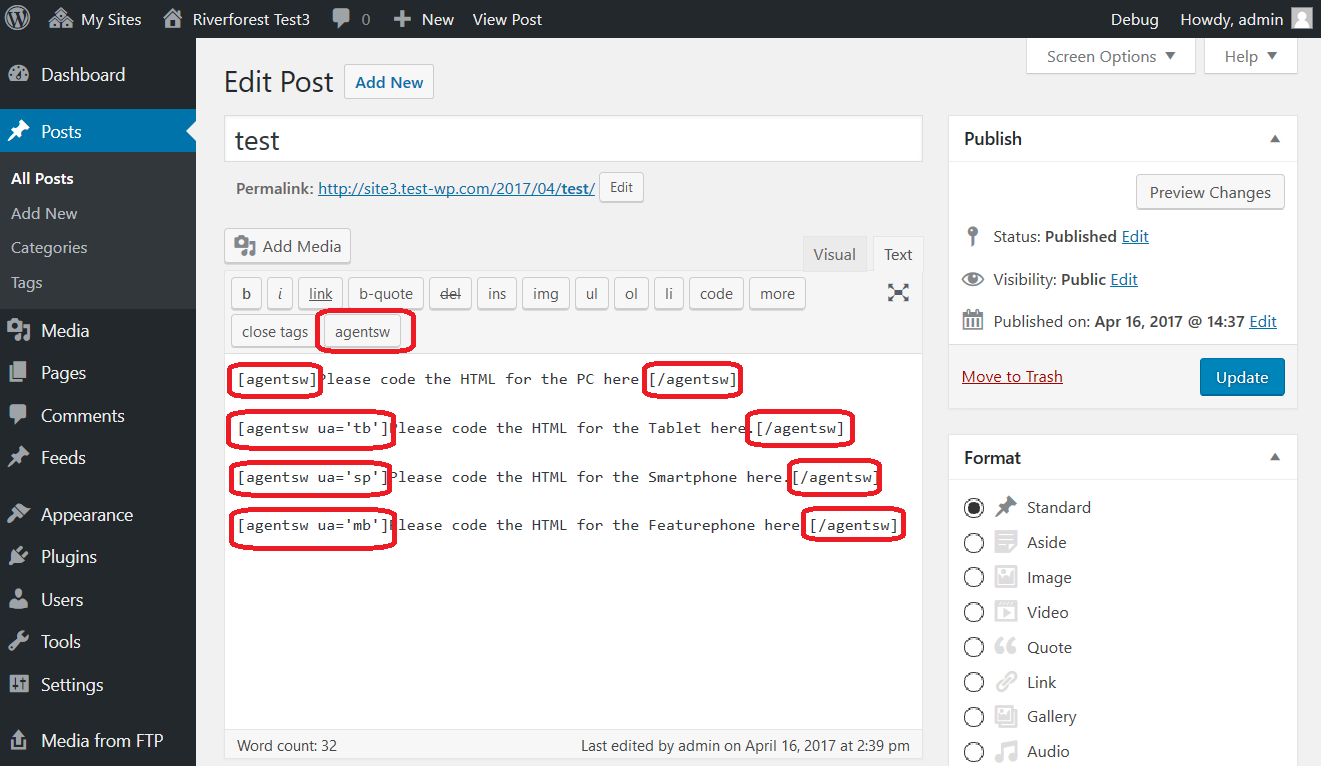Open the Users menu
The image size is (1321, 766).
(x=98, y=600)
